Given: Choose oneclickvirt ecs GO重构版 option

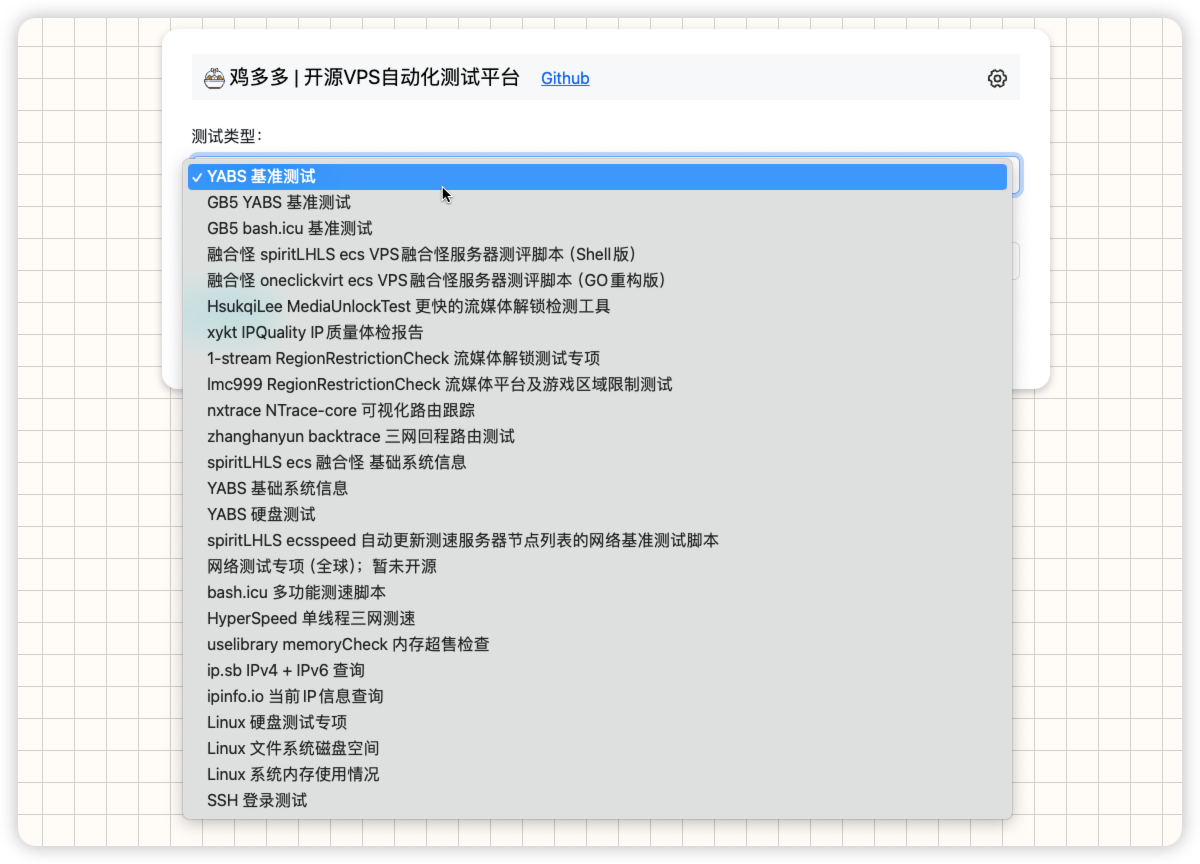Looking at the screenshot, I should [436, 280].
